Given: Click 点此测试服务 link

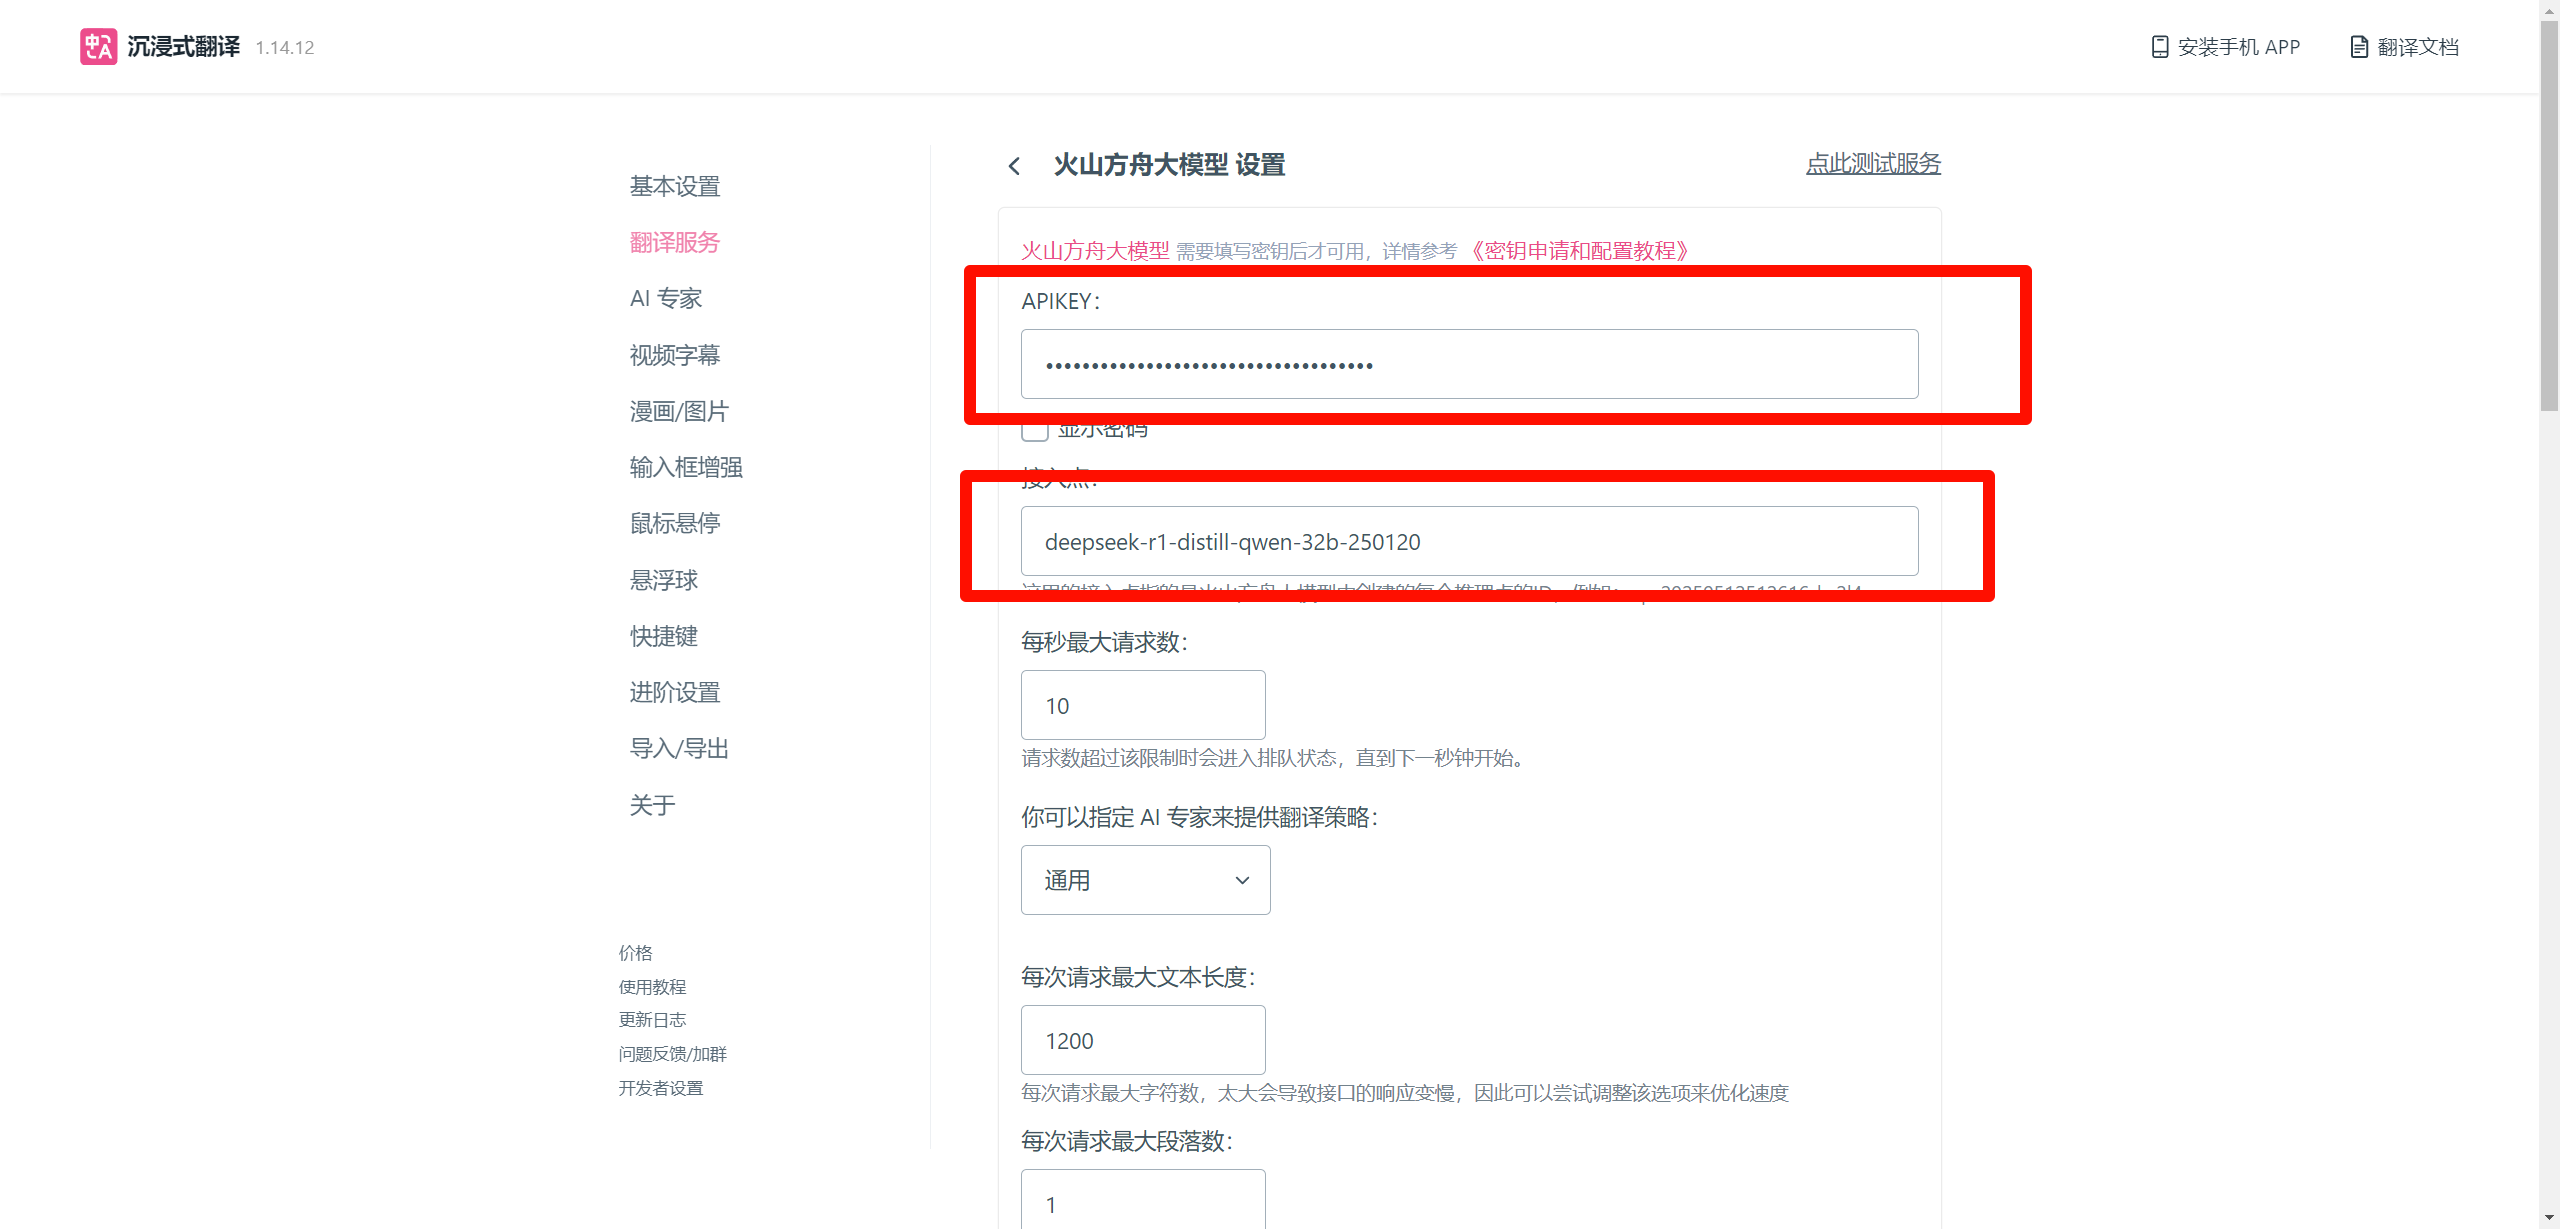Looking at the screenshot, I should pos(1873,164).
